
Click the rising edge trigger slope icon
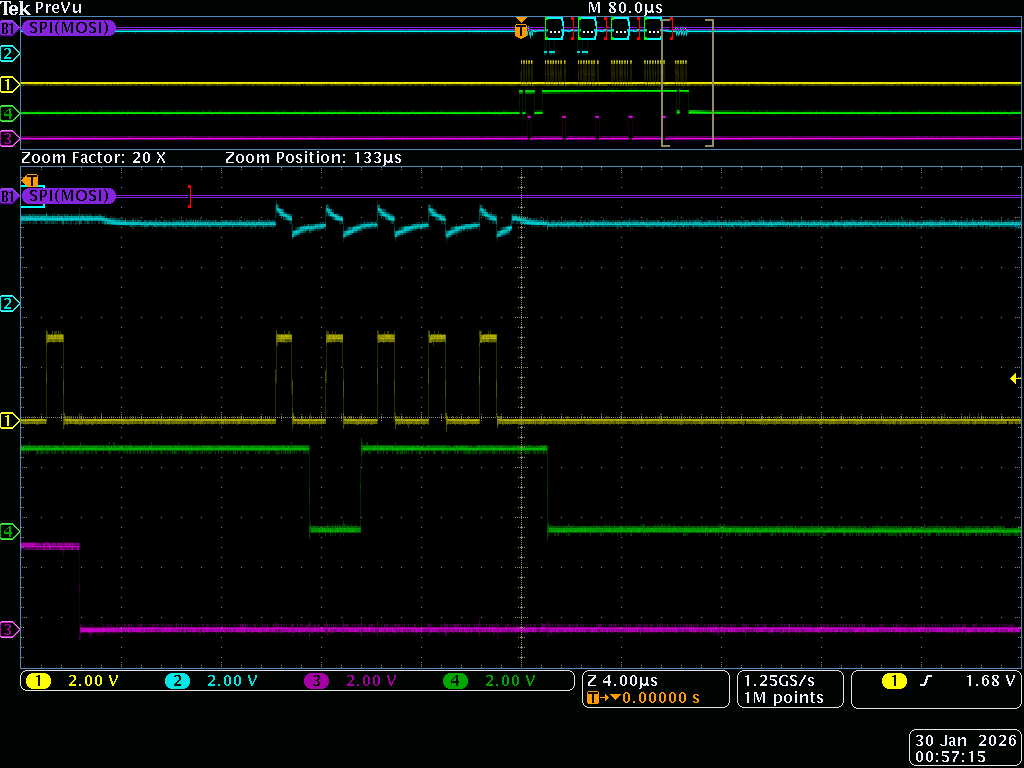coord(927,681)
